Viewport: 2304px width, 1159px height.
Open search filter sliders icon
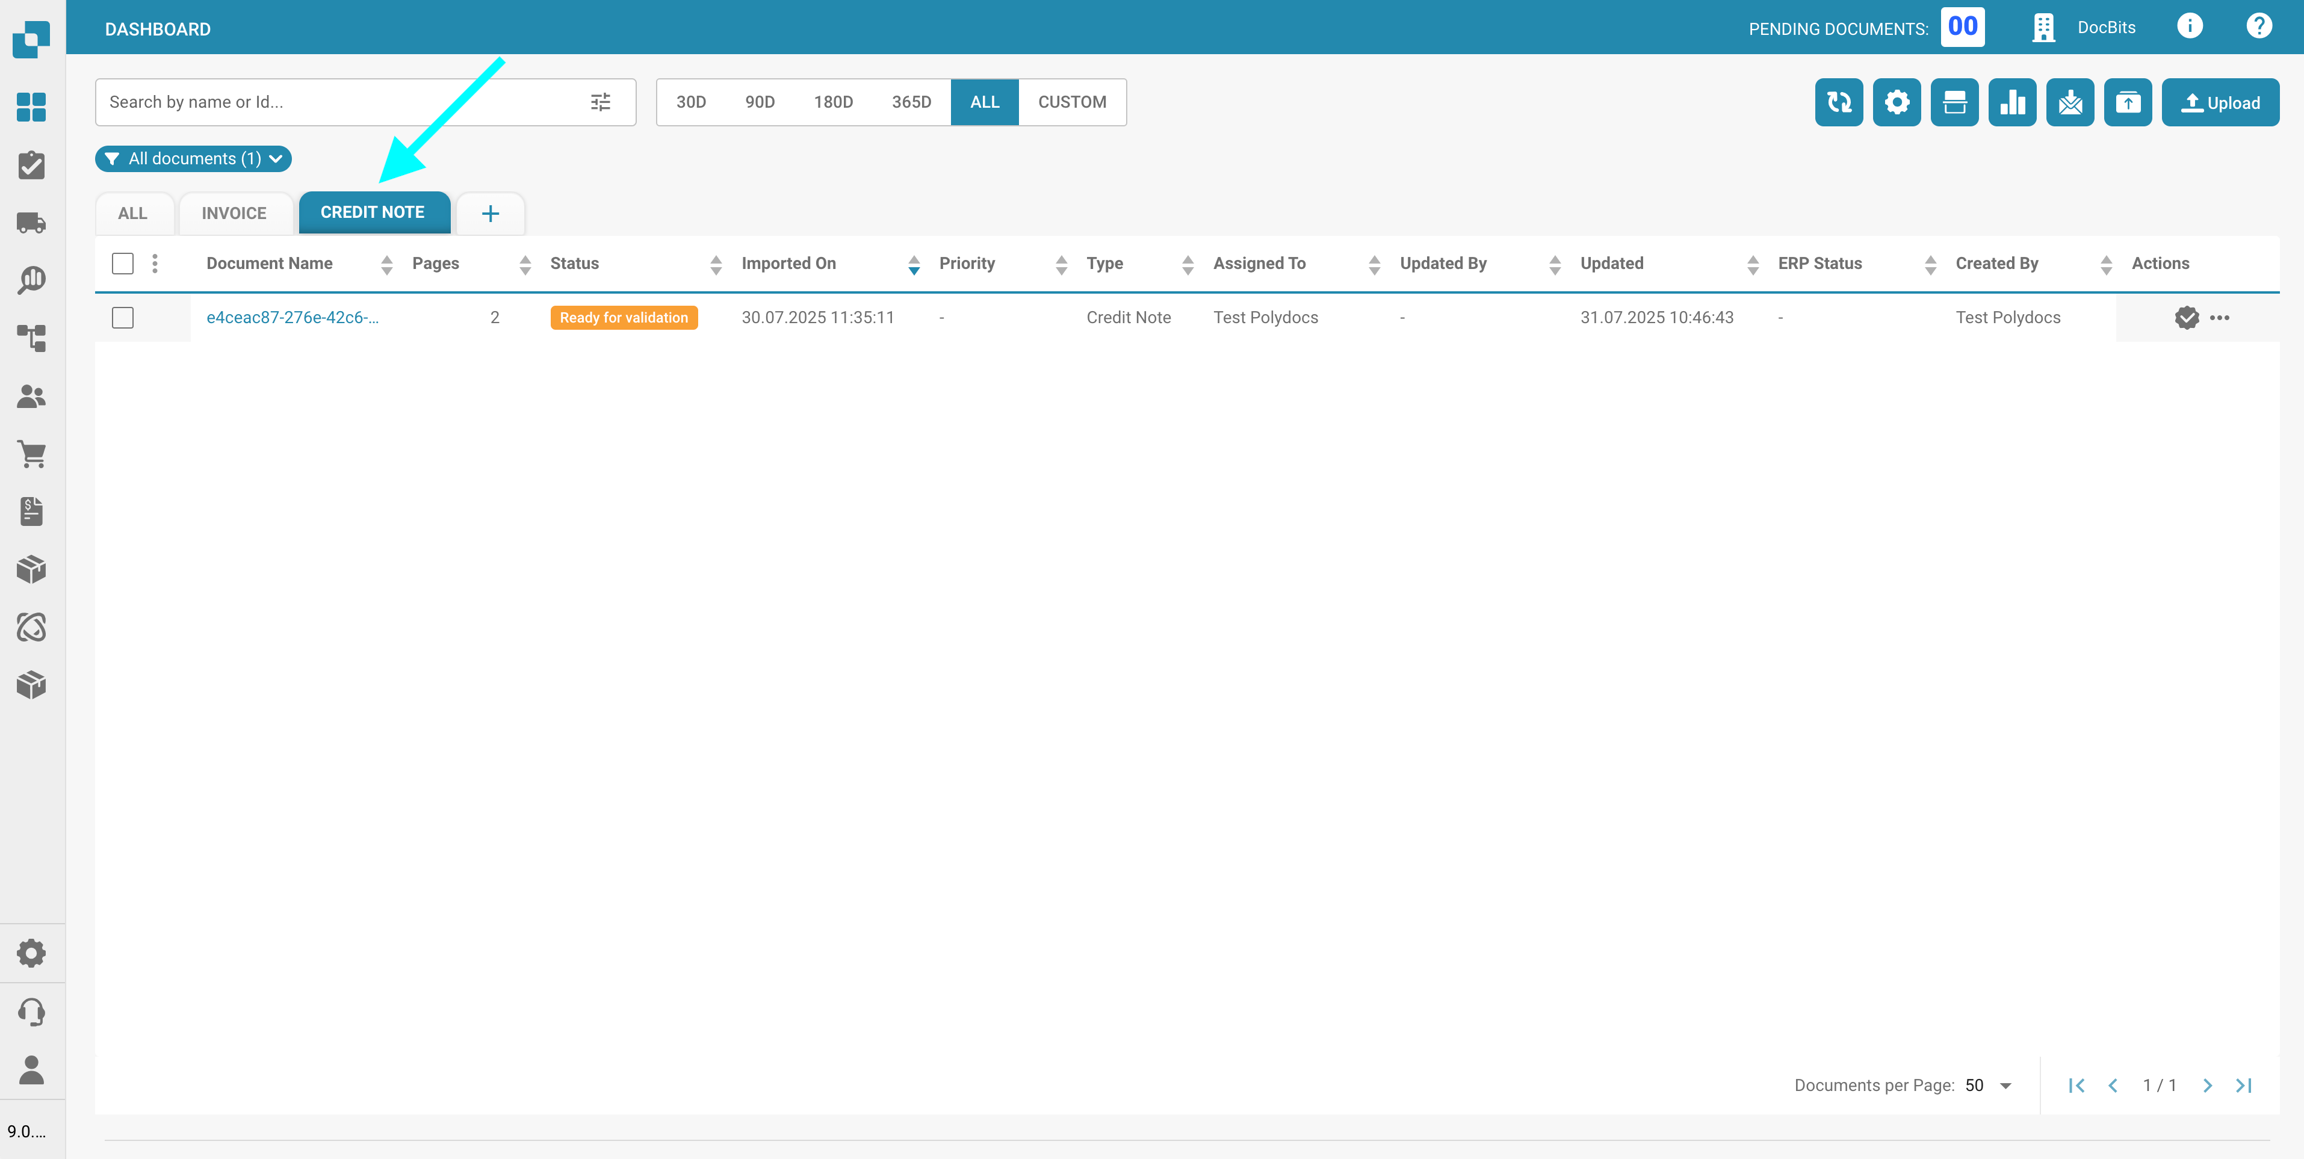coord(600,102)
